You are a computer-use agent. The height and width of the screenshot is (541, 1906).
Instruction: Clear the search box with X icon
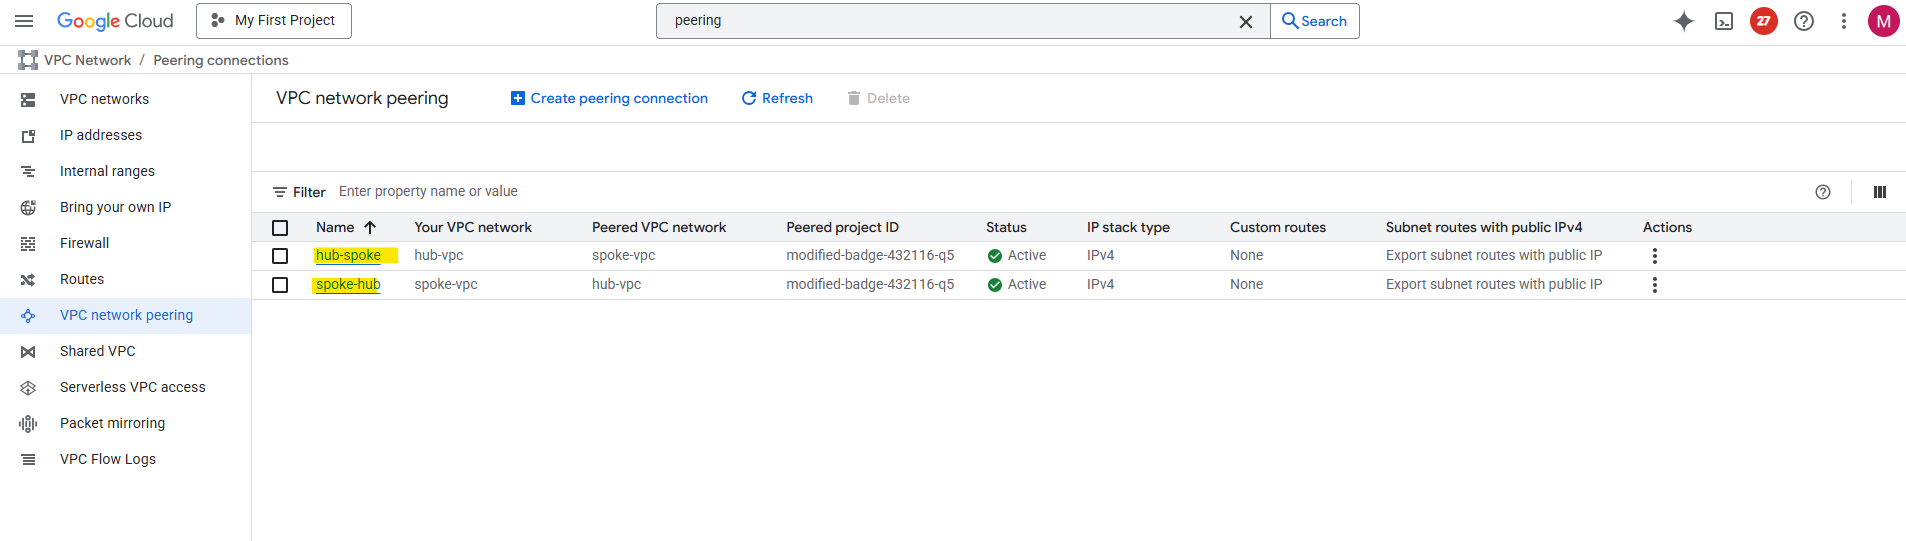(1246, 22)
